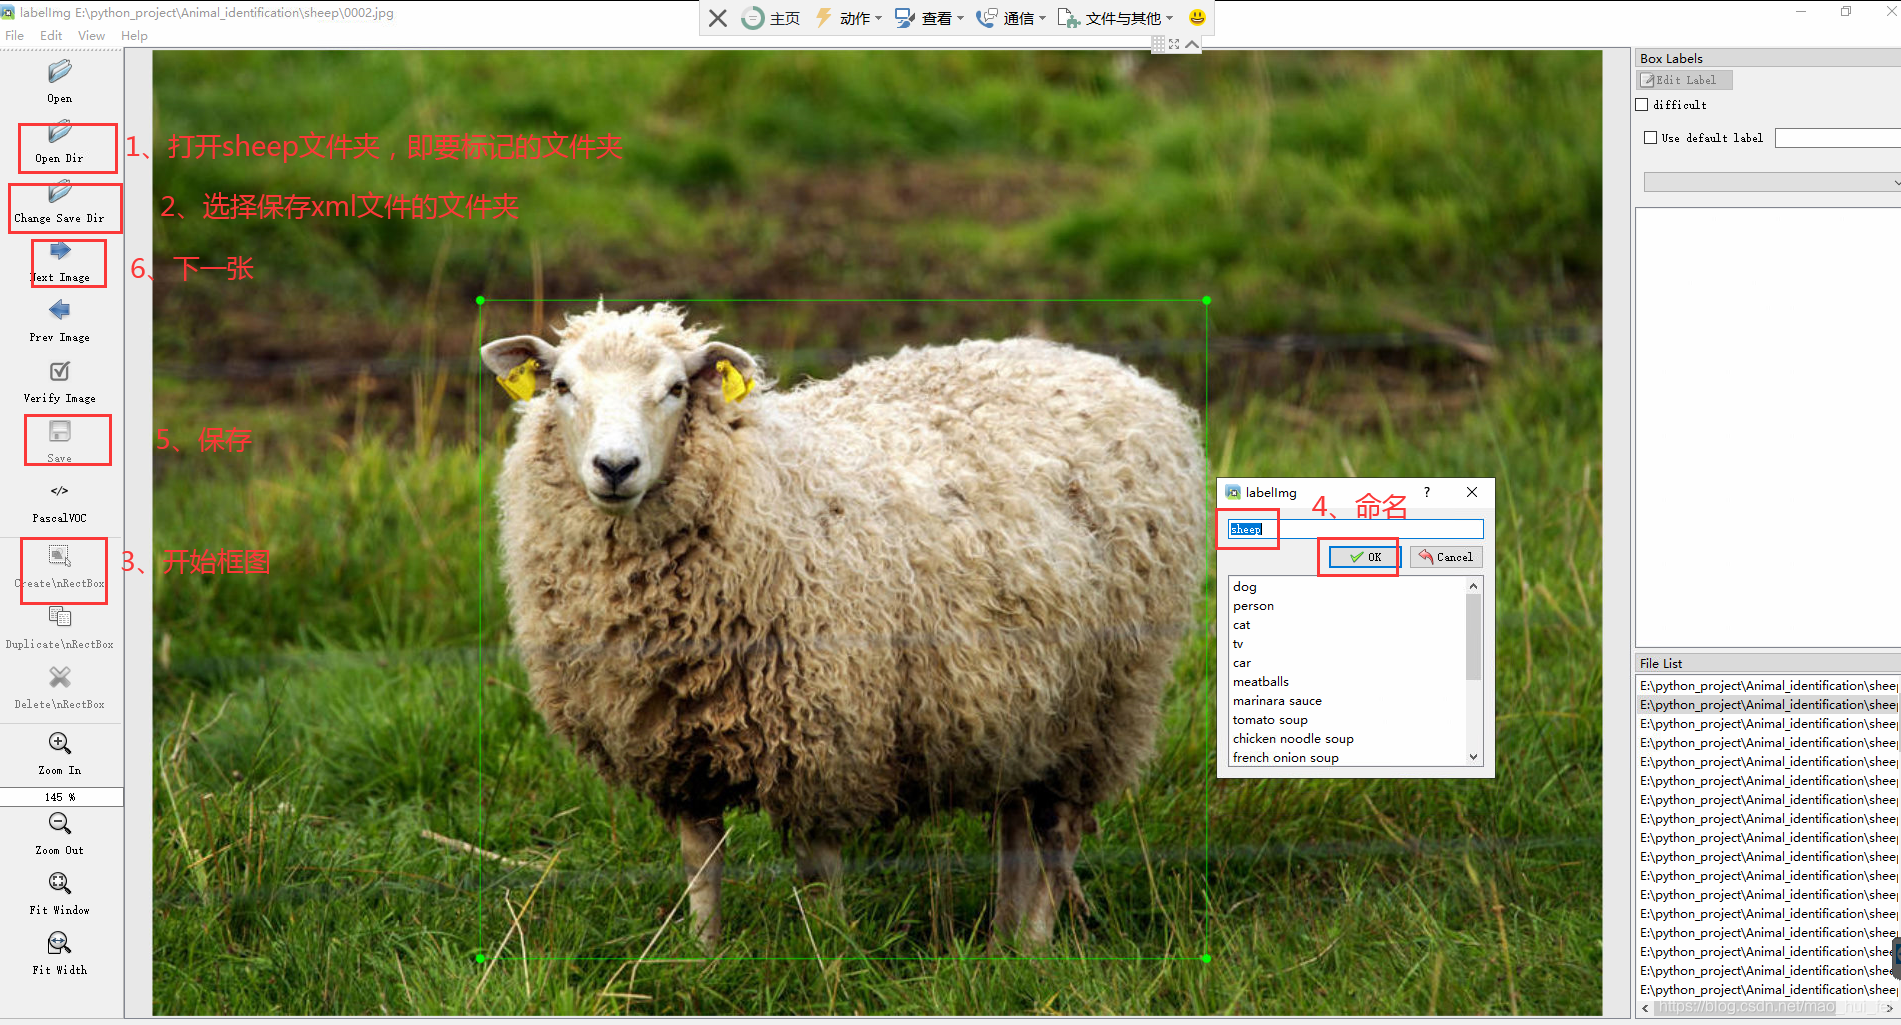Expand the default label dropdown
Viewport: 1901px width, 1025px height.
click(x=1893, y=181)
